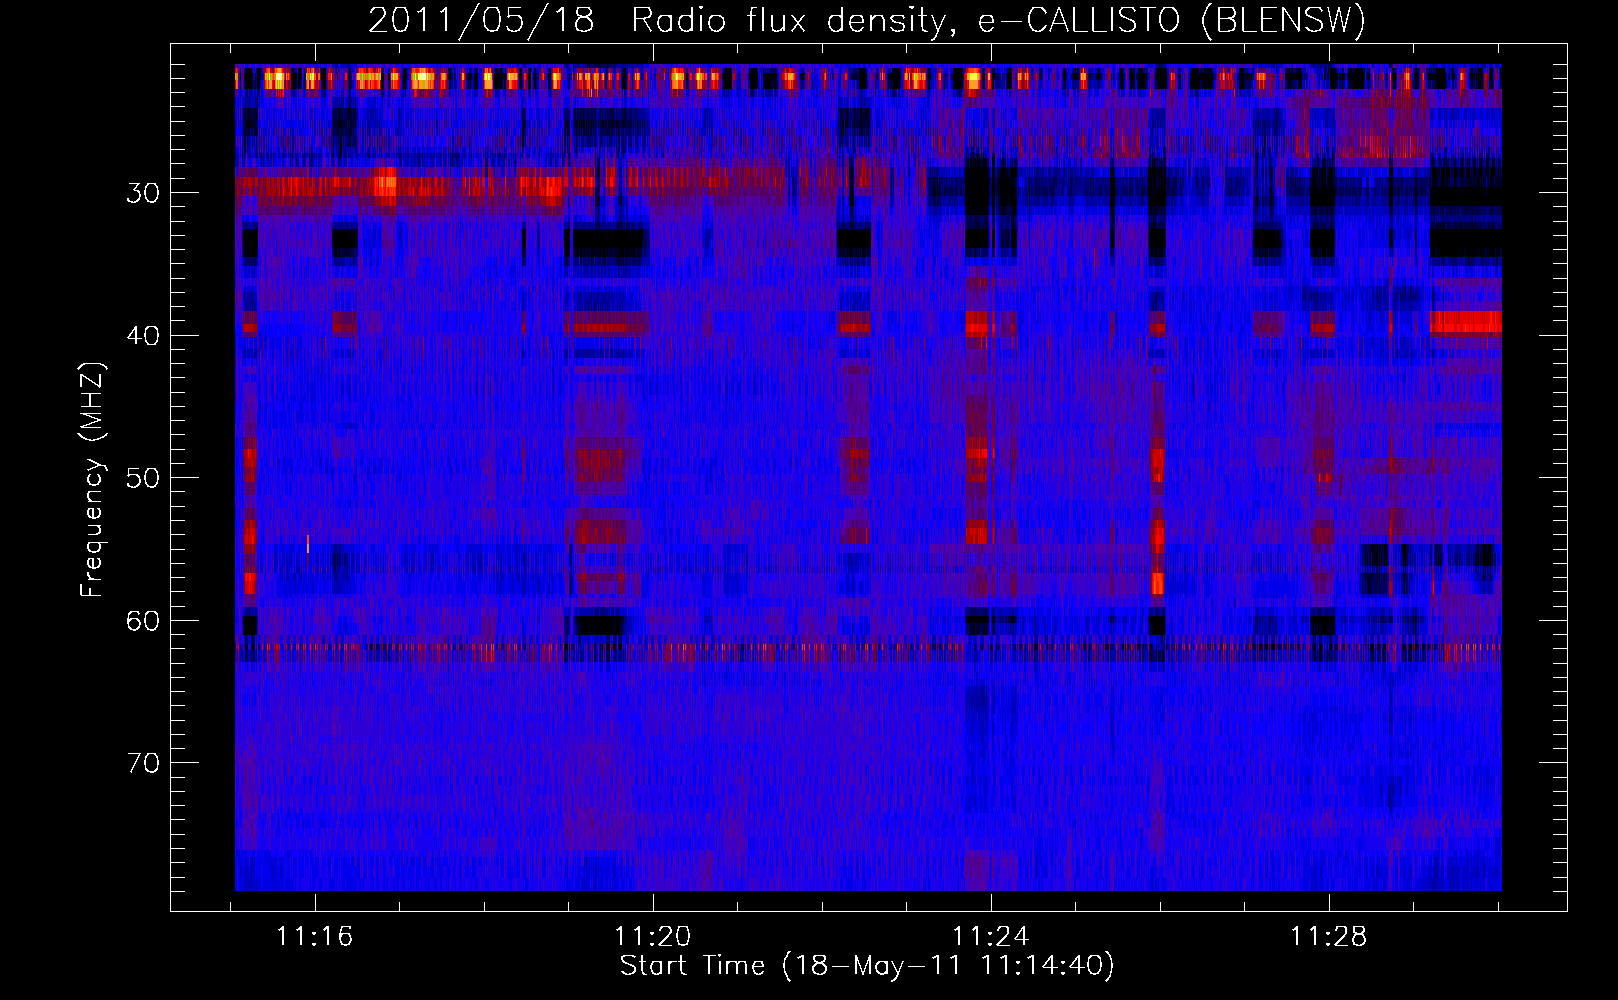Click the 11:20 time tick label

pyautogui.click(x=653, y=937)
